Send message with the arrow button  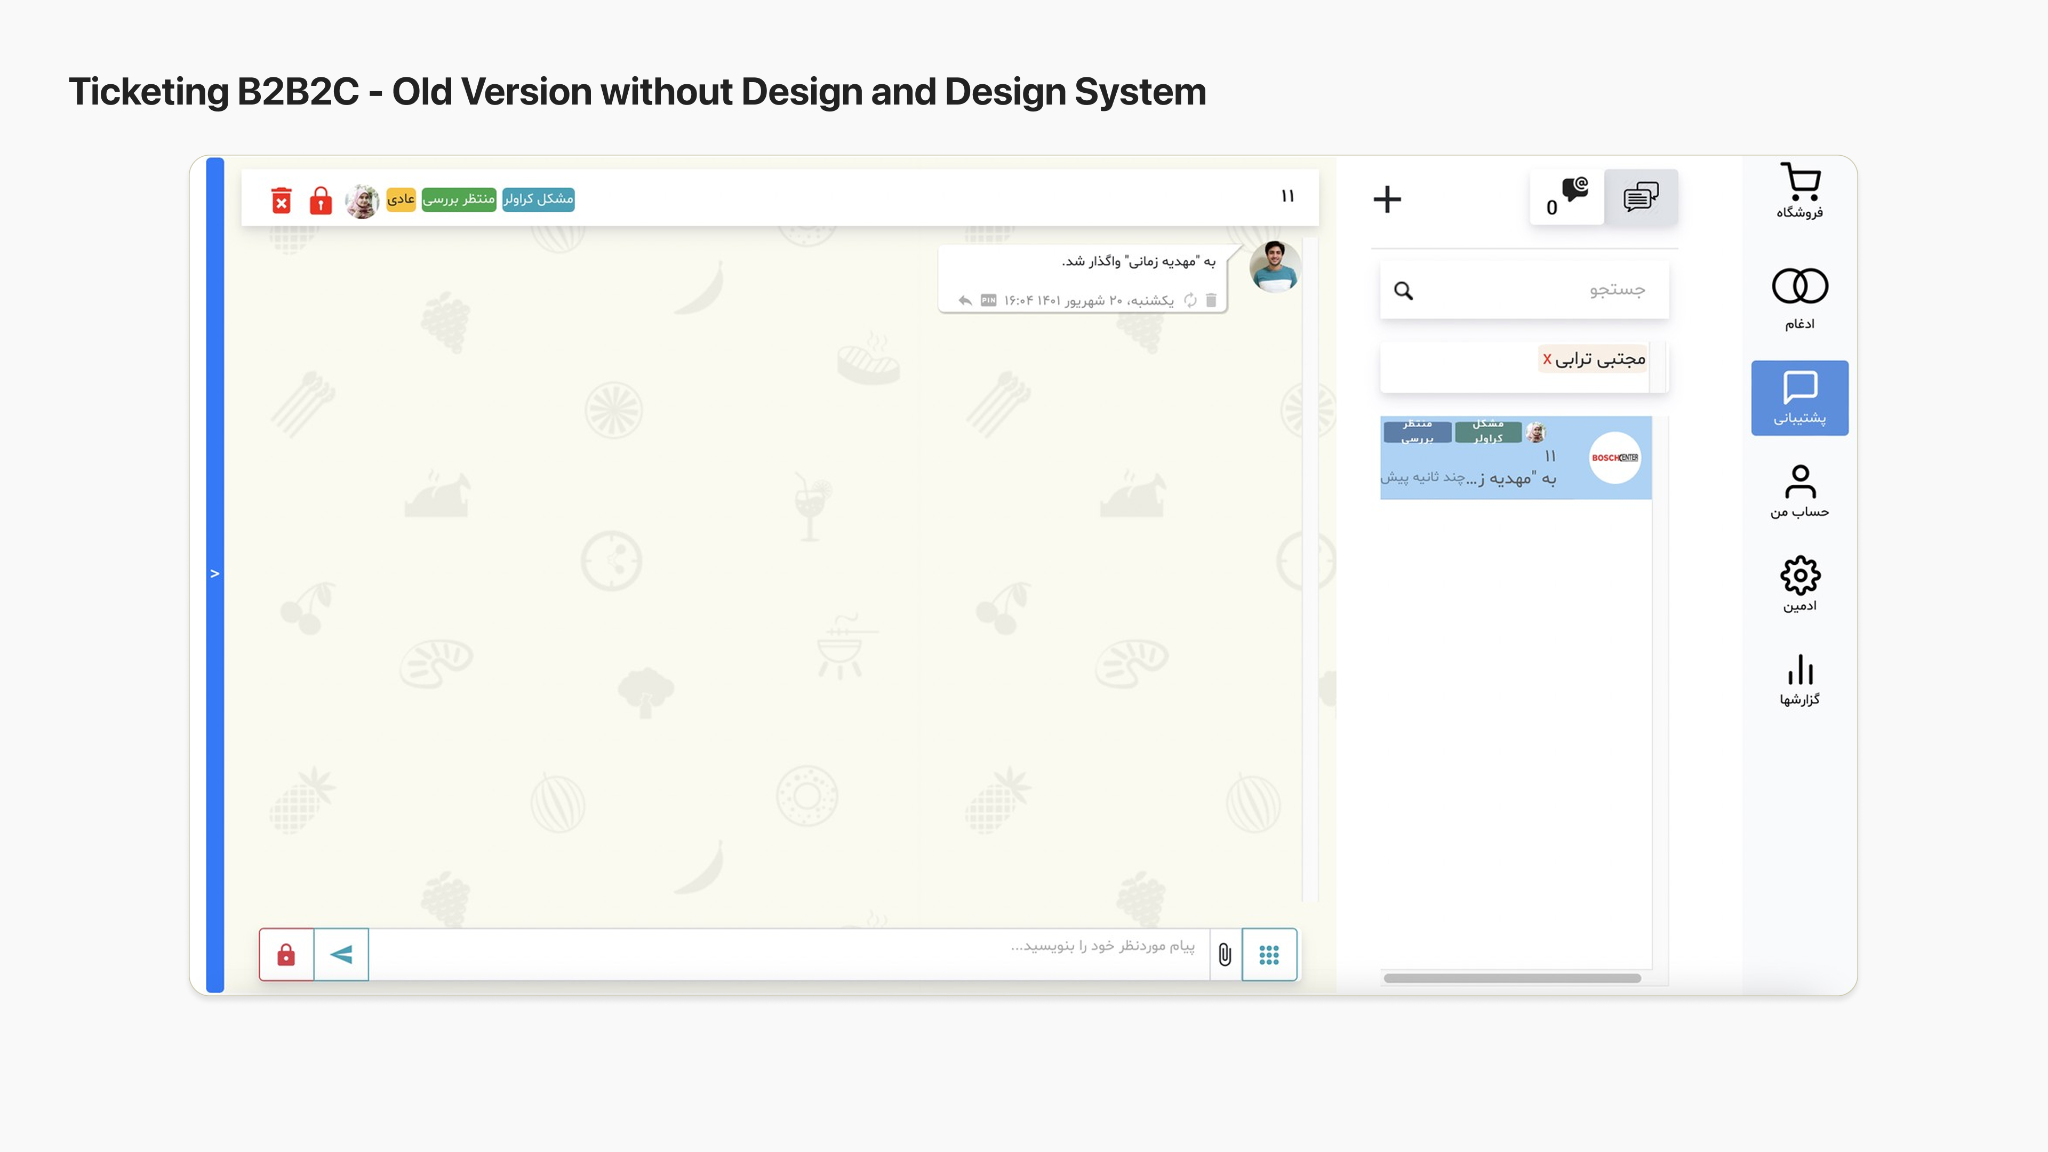click(x=341, y=954)
